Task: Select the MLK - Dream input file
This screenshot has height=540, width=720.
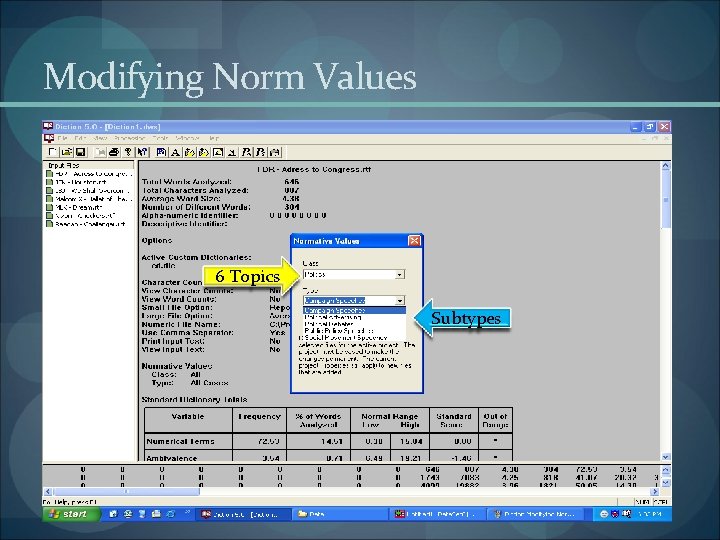Action: pyautogui.click(x=74, y=207)
